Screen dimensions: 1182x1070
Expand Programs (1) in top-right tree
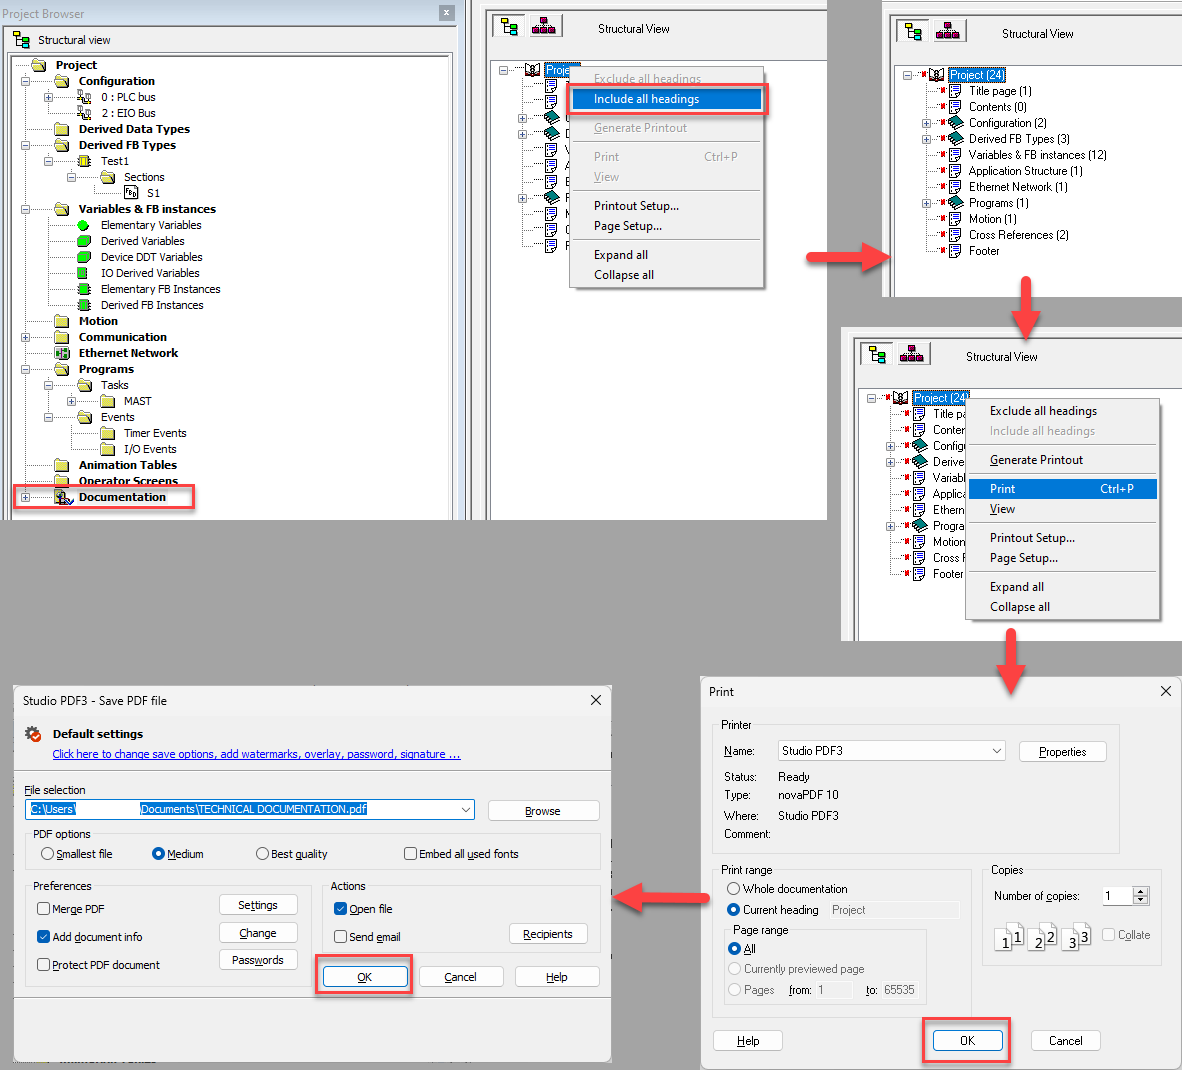[926, 204]
